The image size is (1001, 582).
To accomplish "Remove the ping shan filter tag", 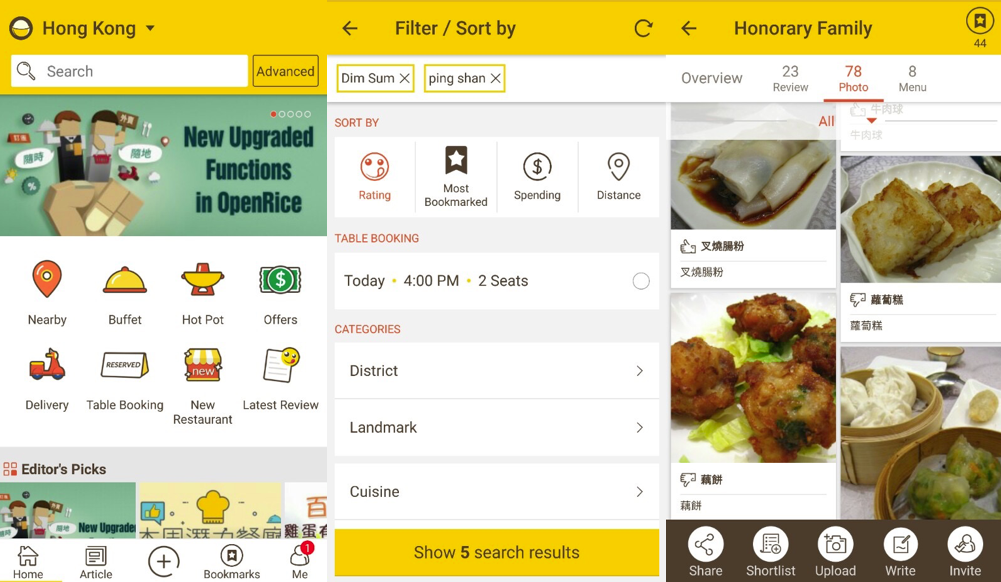I will tap(495, 78).
